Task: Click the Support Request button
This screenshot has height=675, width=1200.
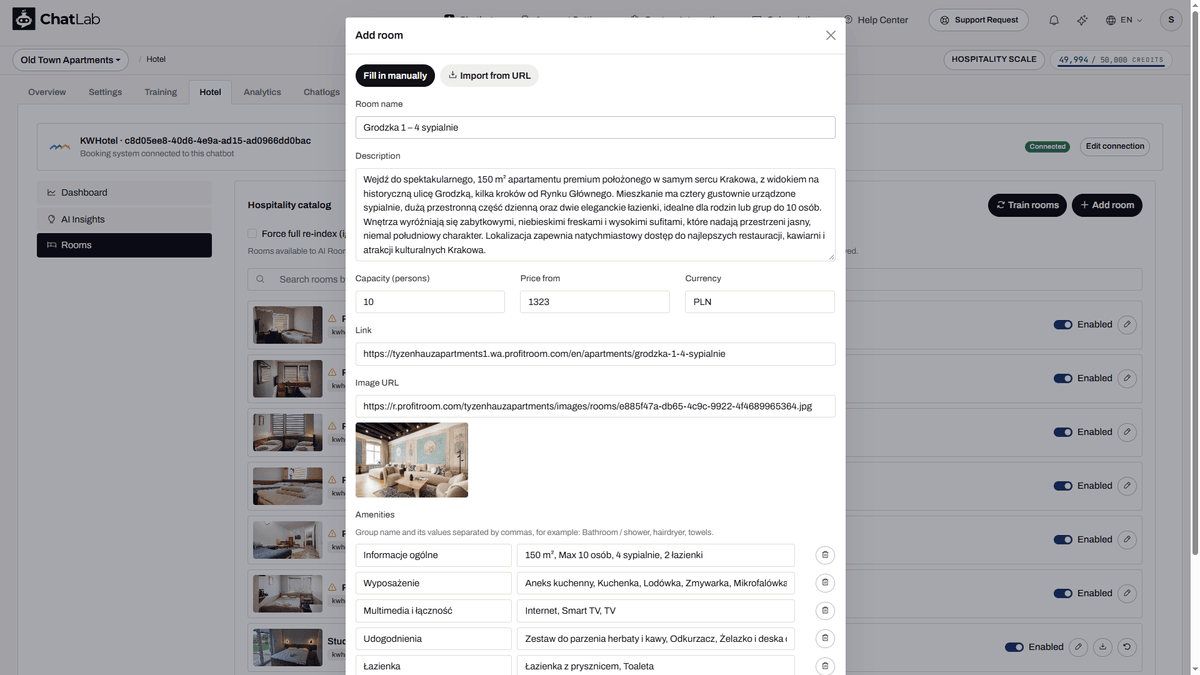Action: (x=979, y=20)
